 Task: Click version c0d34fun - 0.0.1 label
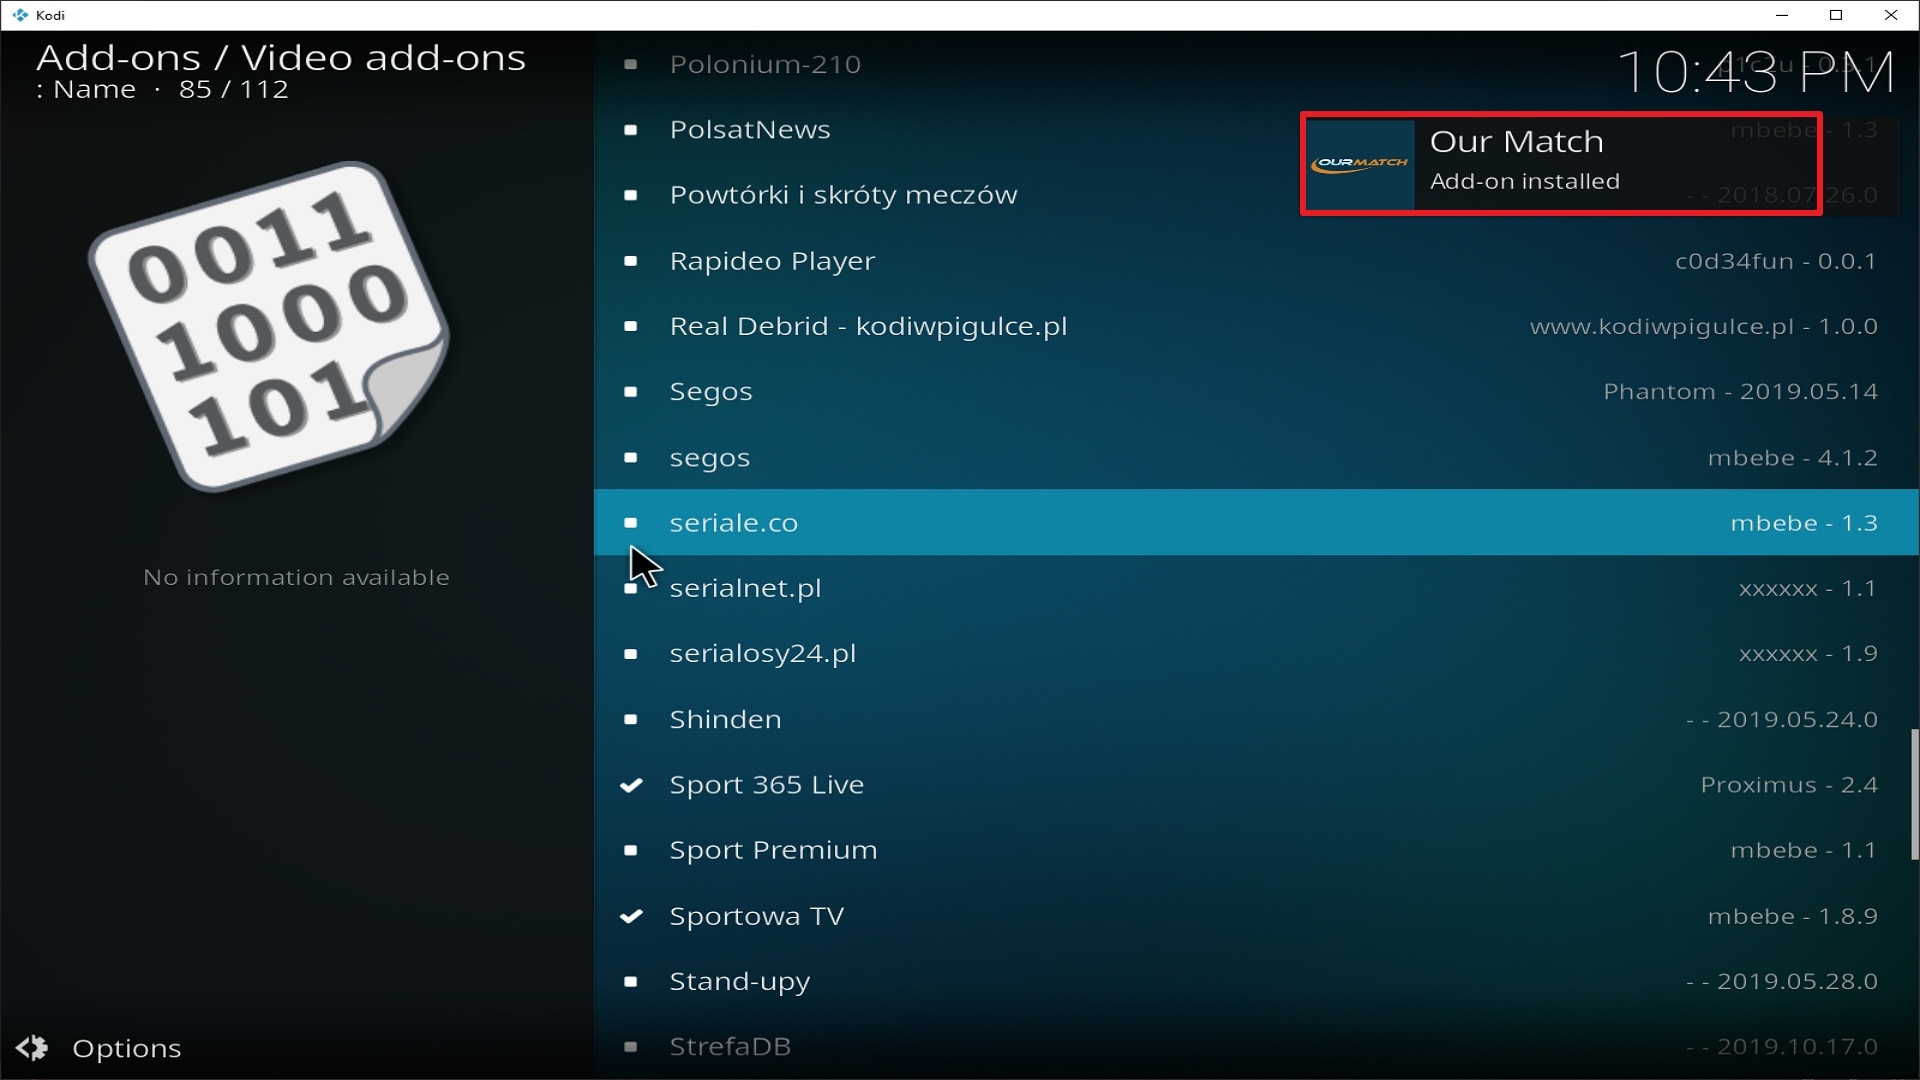[1776, 261]
